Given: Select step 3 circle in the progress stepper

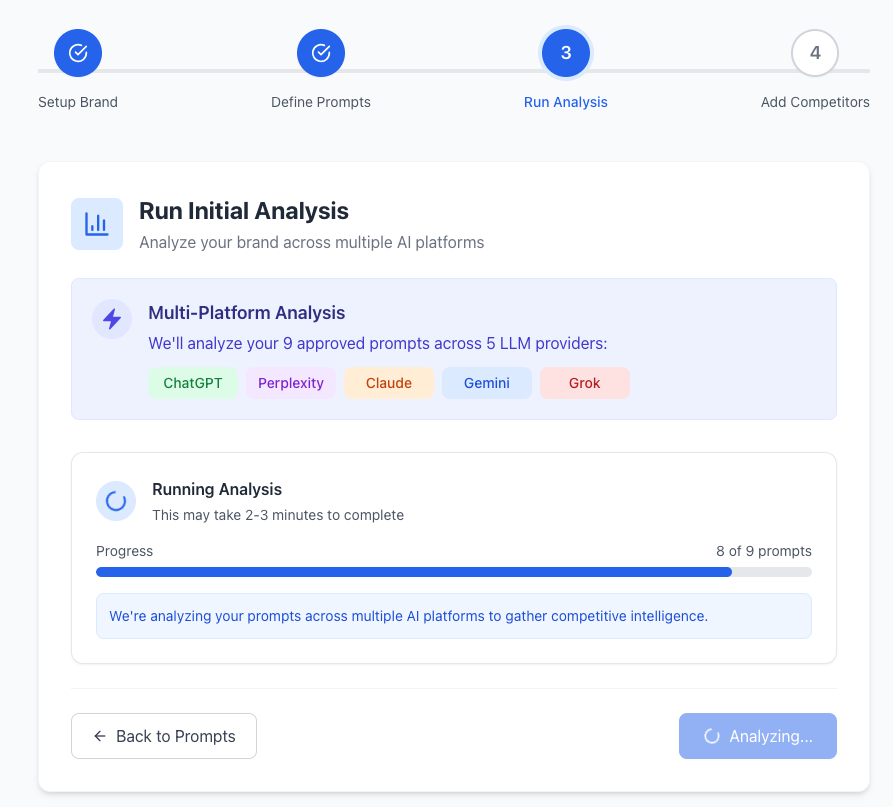Looking at the screenshot, I should coord(565,52).
